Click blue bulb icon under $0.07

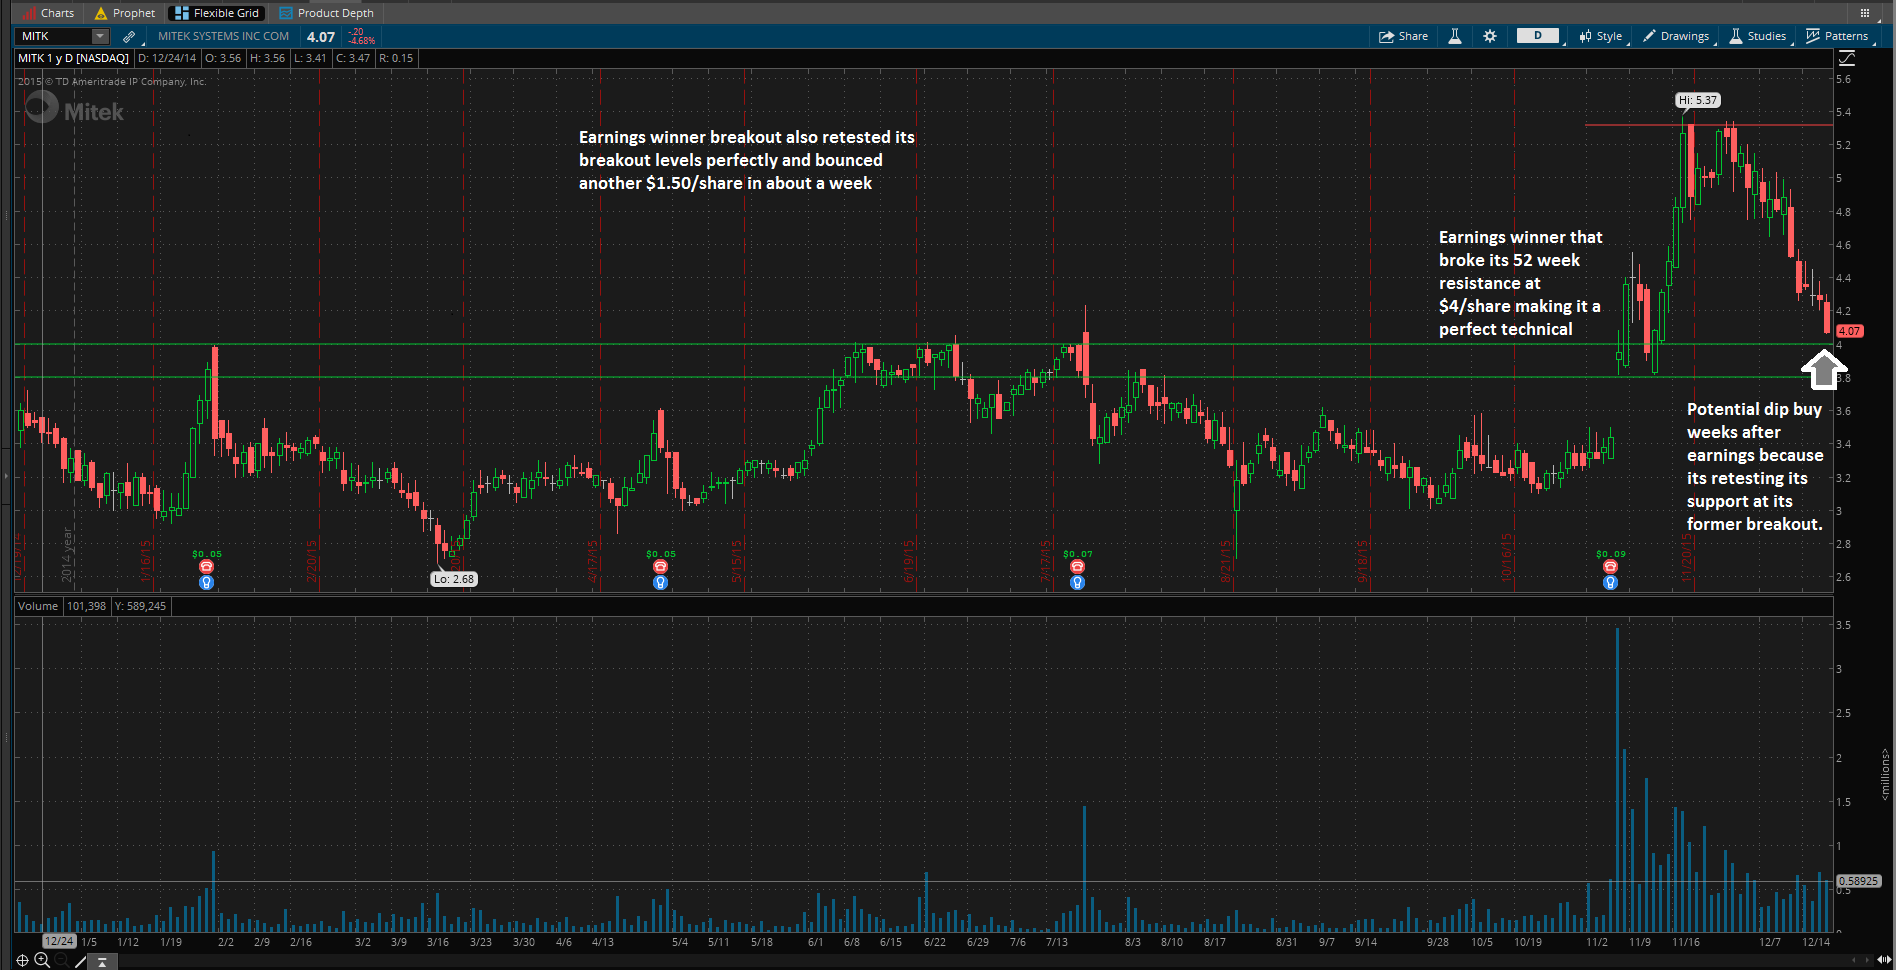[1077, 582]
